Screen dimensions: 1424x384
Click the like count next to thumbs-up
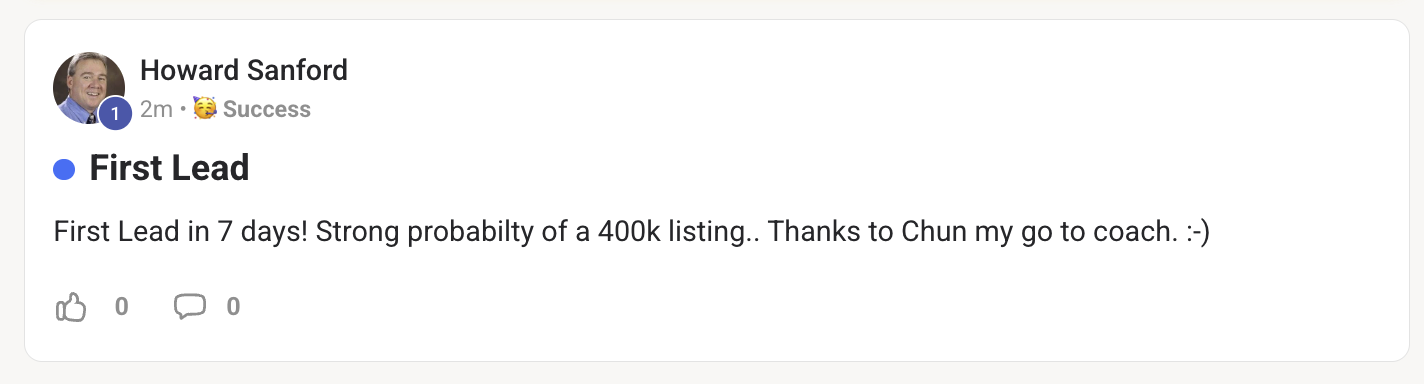(121, 307)
